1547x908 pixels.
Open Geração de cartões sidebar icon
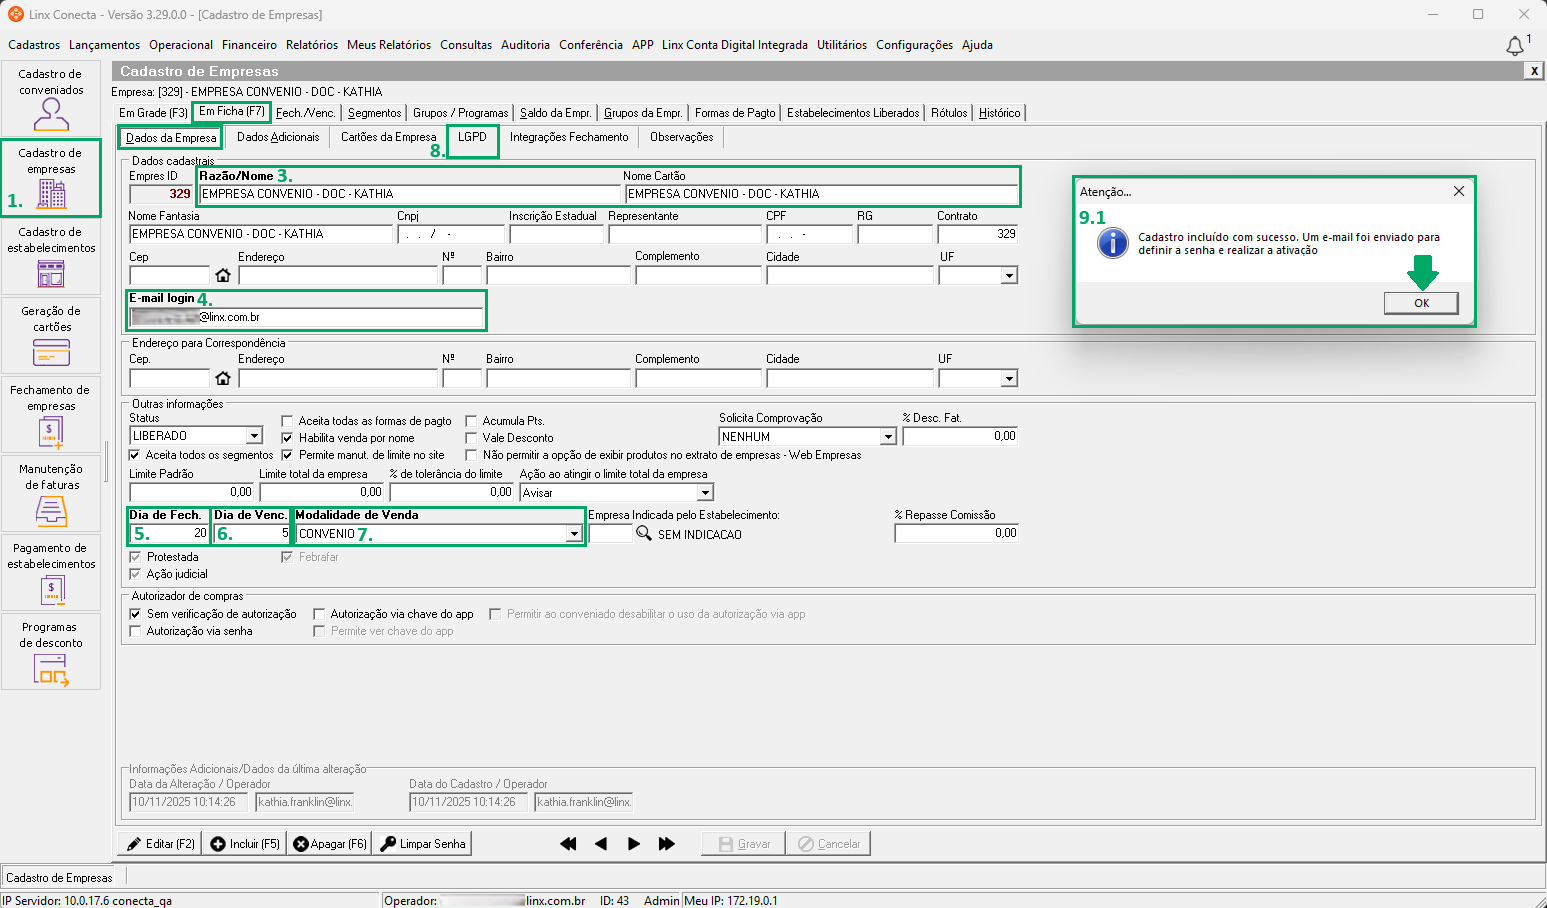coord(51,336)
